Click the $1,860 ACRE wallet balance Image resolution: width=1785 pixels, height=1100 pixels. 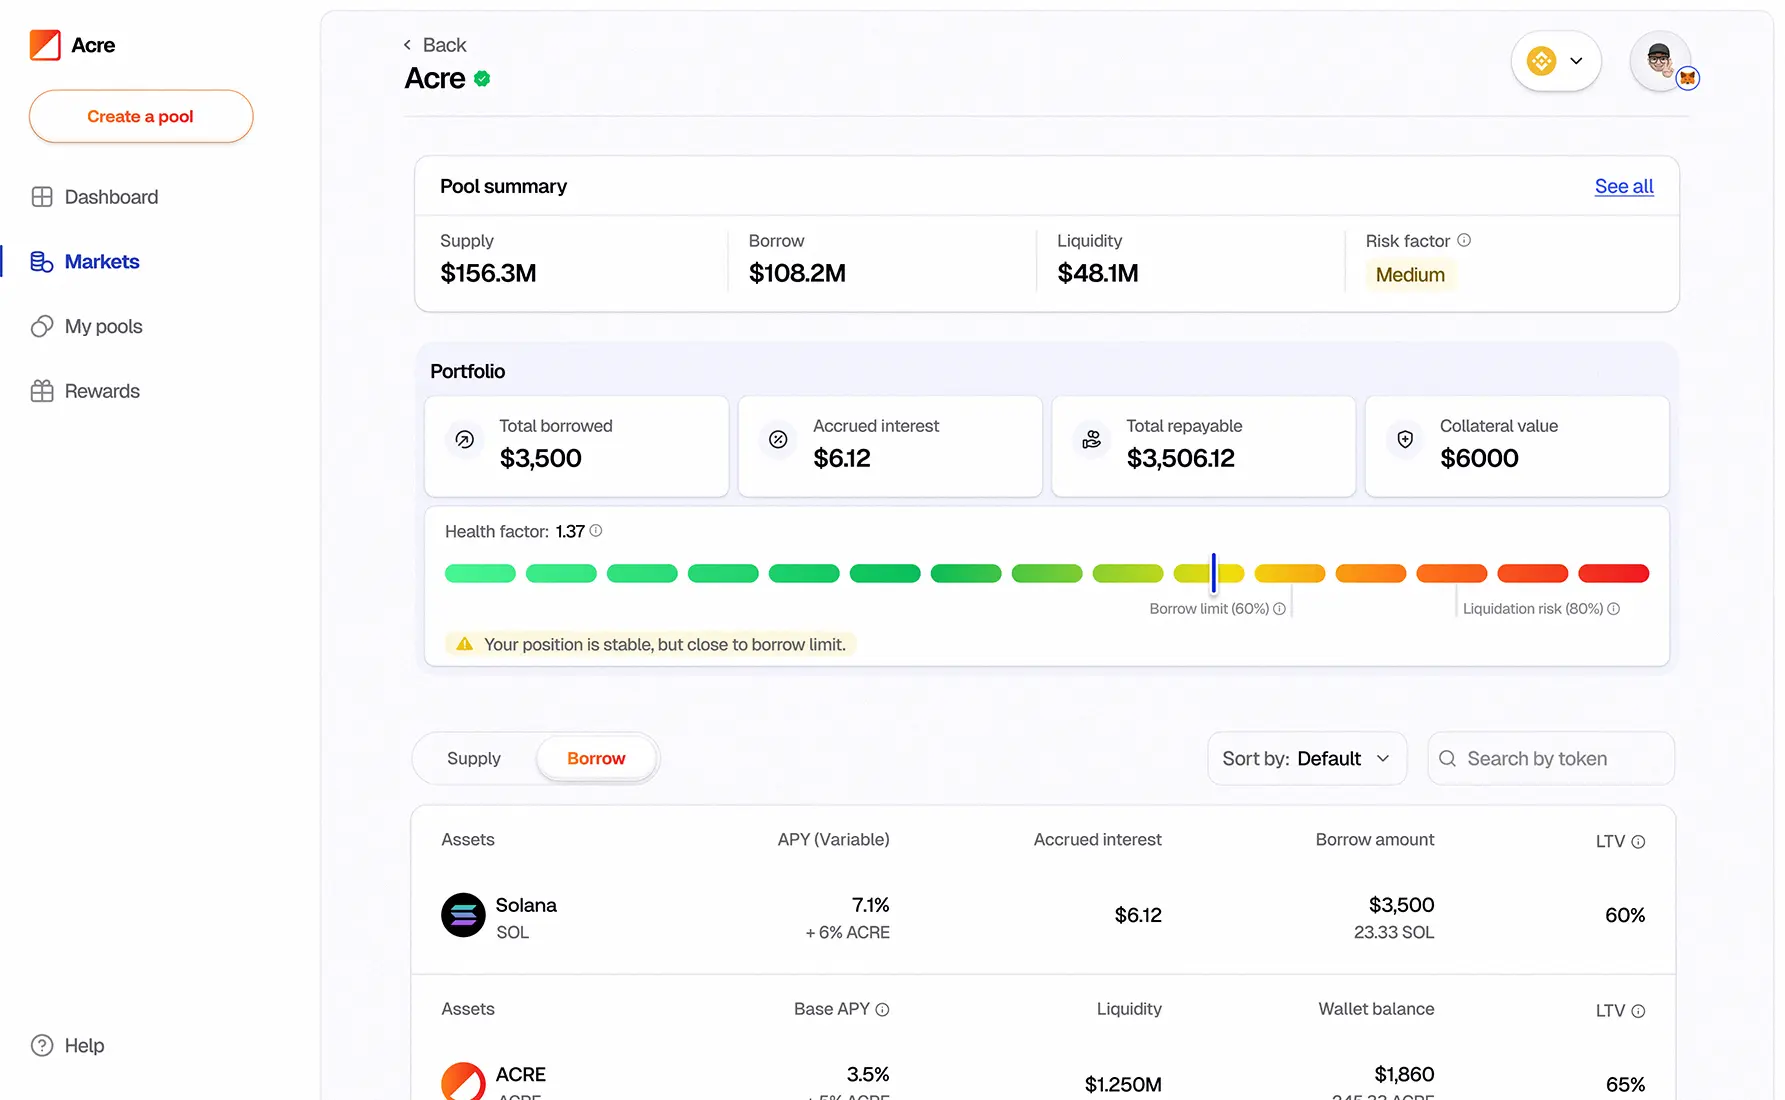point(1404,1074)
